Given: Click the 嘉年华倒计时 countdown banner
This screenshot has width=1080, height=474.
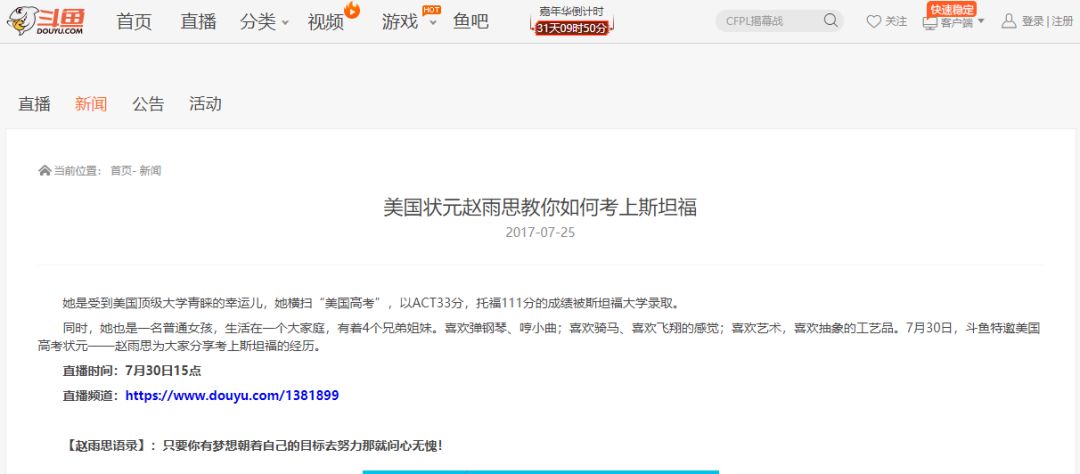Looking at the screenshot, I should (x=572, y=20).
